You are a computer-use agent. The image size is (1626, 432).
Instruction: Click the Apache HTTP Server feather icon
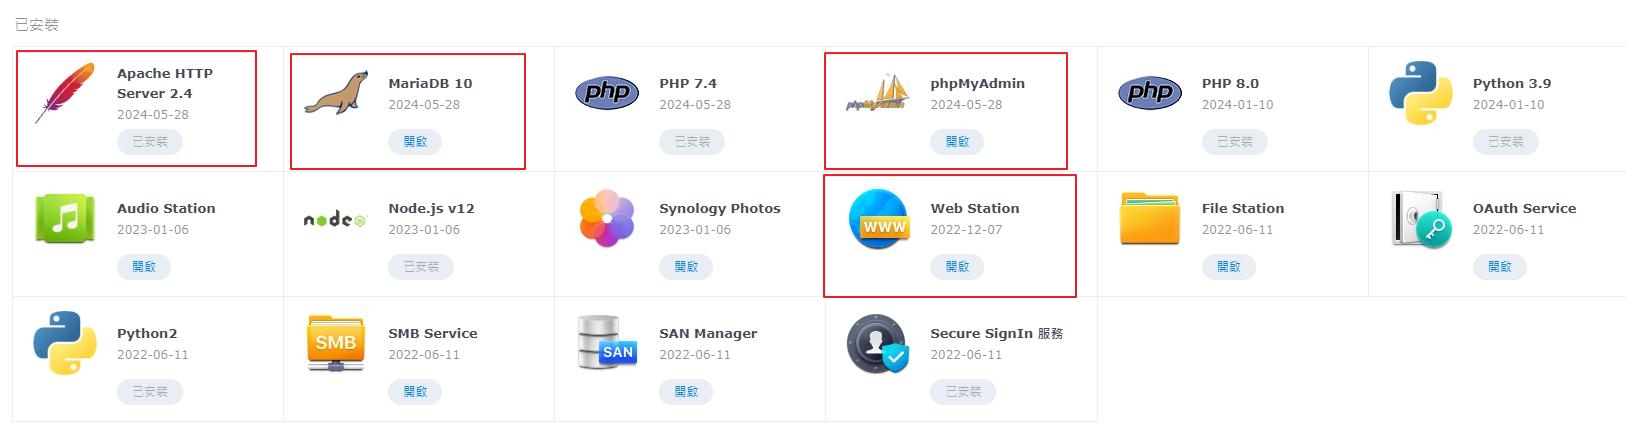click(65, 93)
